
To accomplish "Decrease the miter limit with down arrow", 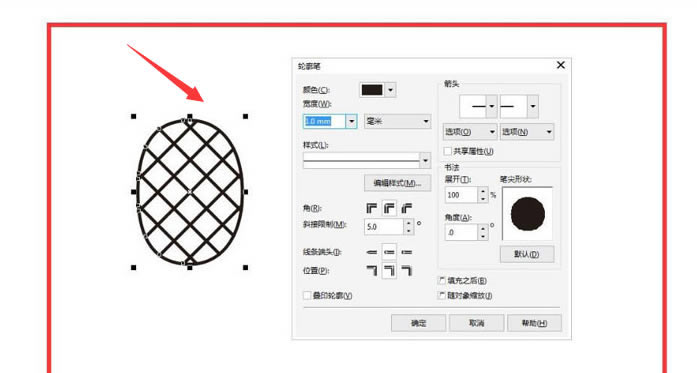I will coord(409,231).
